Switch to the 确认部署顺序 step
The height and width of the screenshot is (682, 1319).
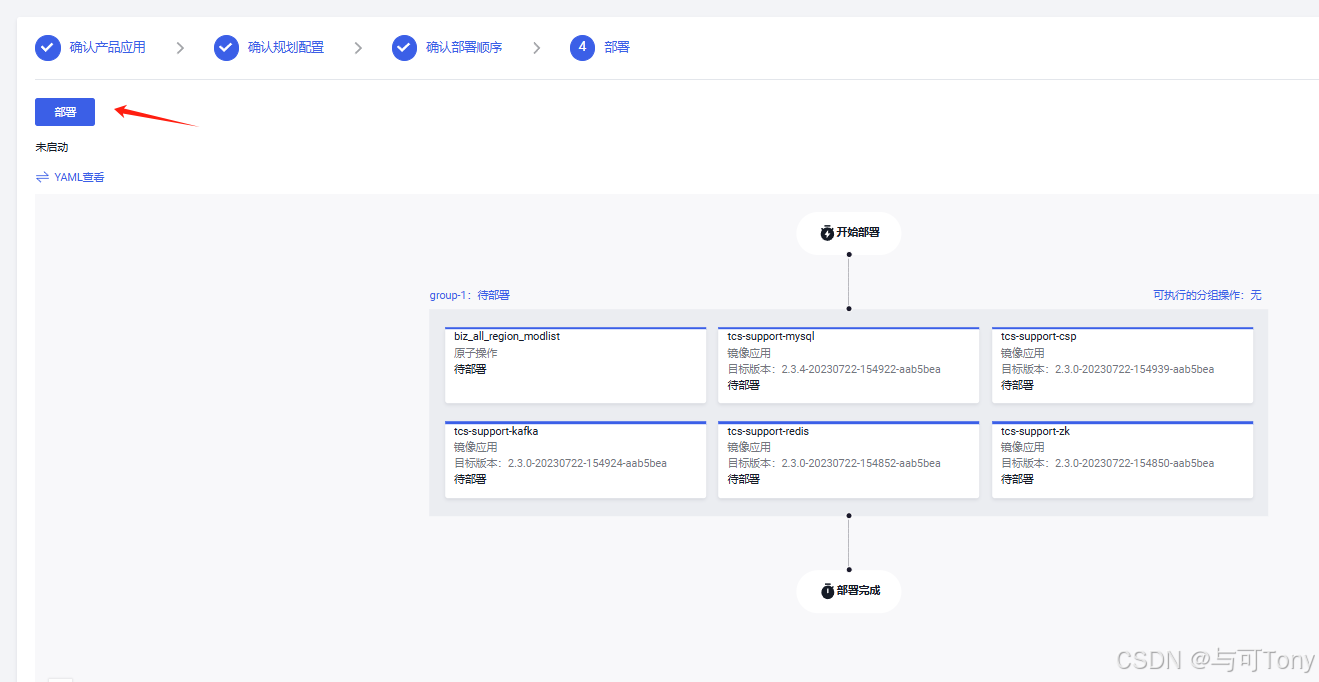click(x=466, y=47)
